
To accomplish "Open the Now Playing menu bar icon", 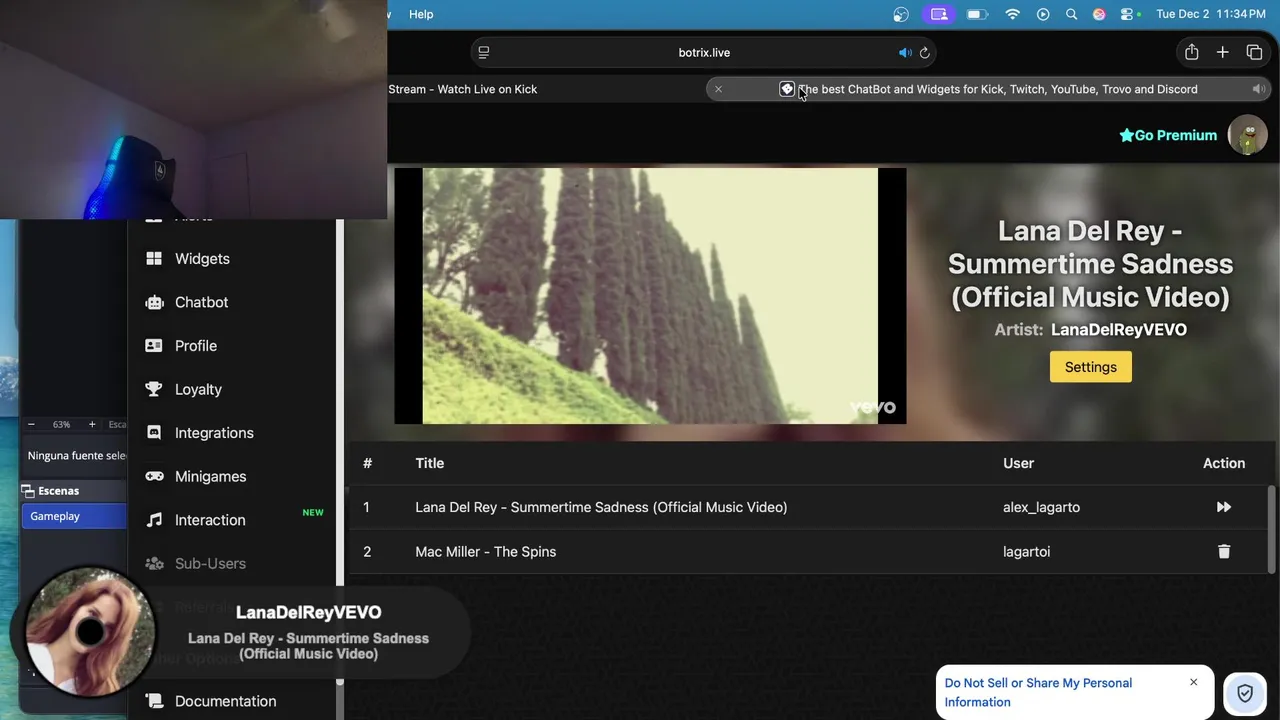I will point(1043,14).
